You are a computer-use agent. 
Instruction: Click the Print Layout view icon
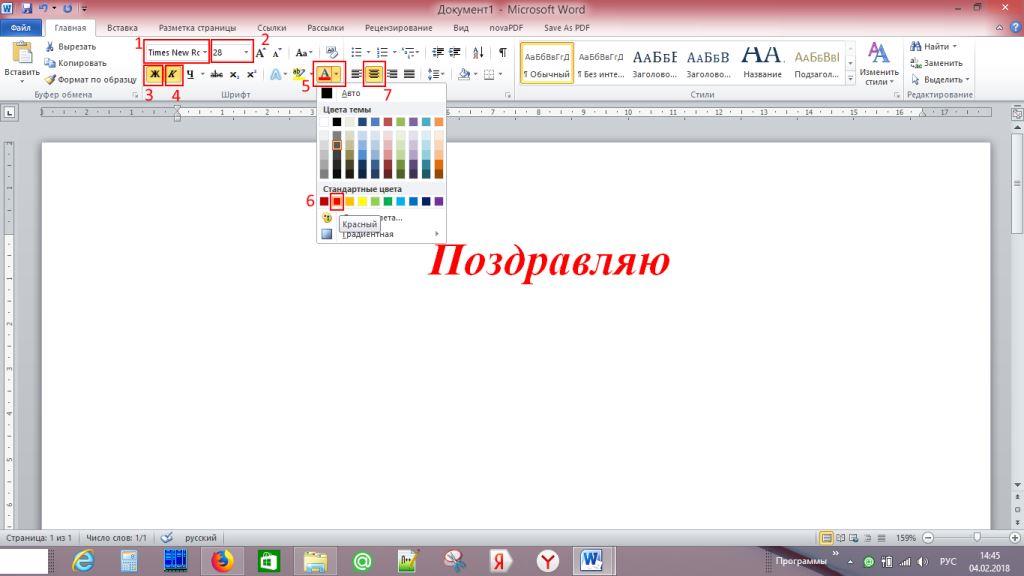826,537
